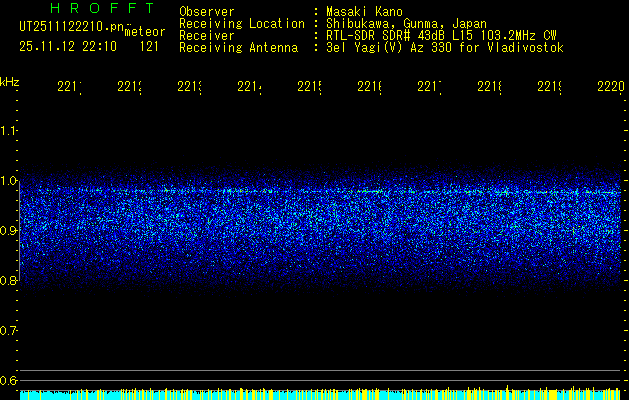Click the 2212 time marker

(x=130, y=87)
